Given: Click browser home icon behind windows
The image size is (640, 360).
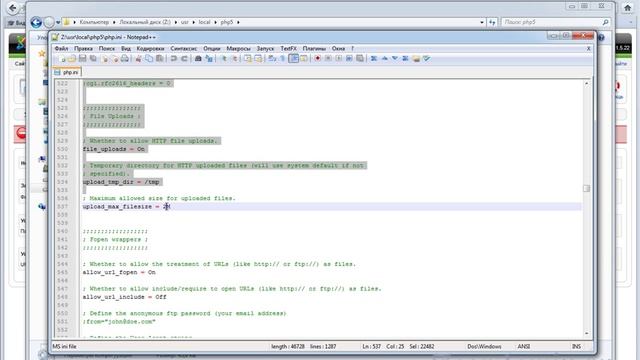Looking at the screenshot, I should click(628, 8).
